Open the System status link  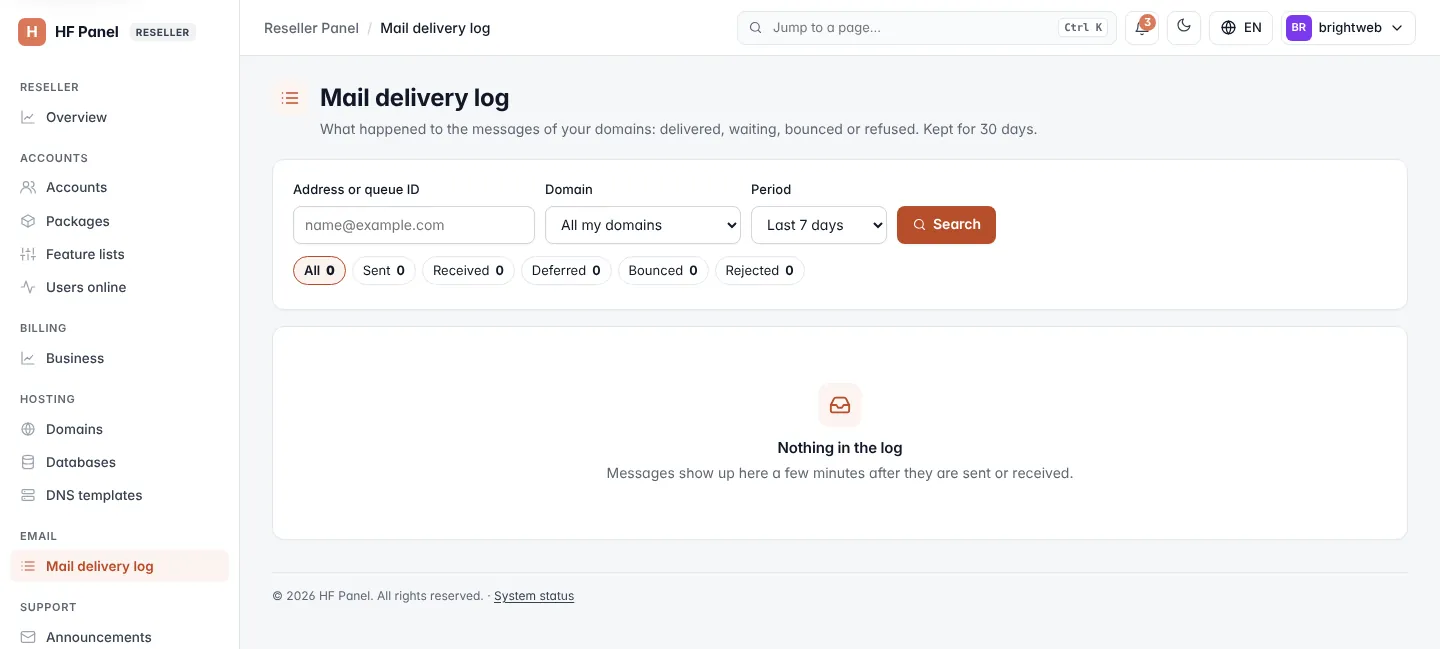534,596
